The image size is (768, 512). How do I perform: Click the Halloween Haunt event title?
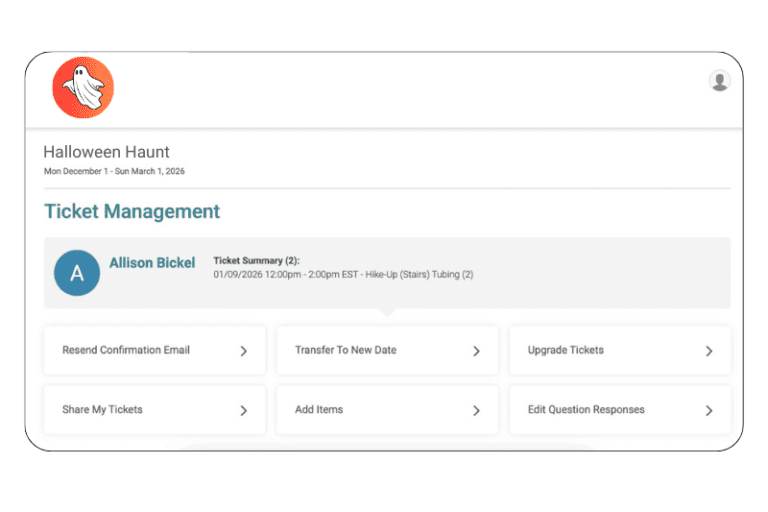[106, 152]
